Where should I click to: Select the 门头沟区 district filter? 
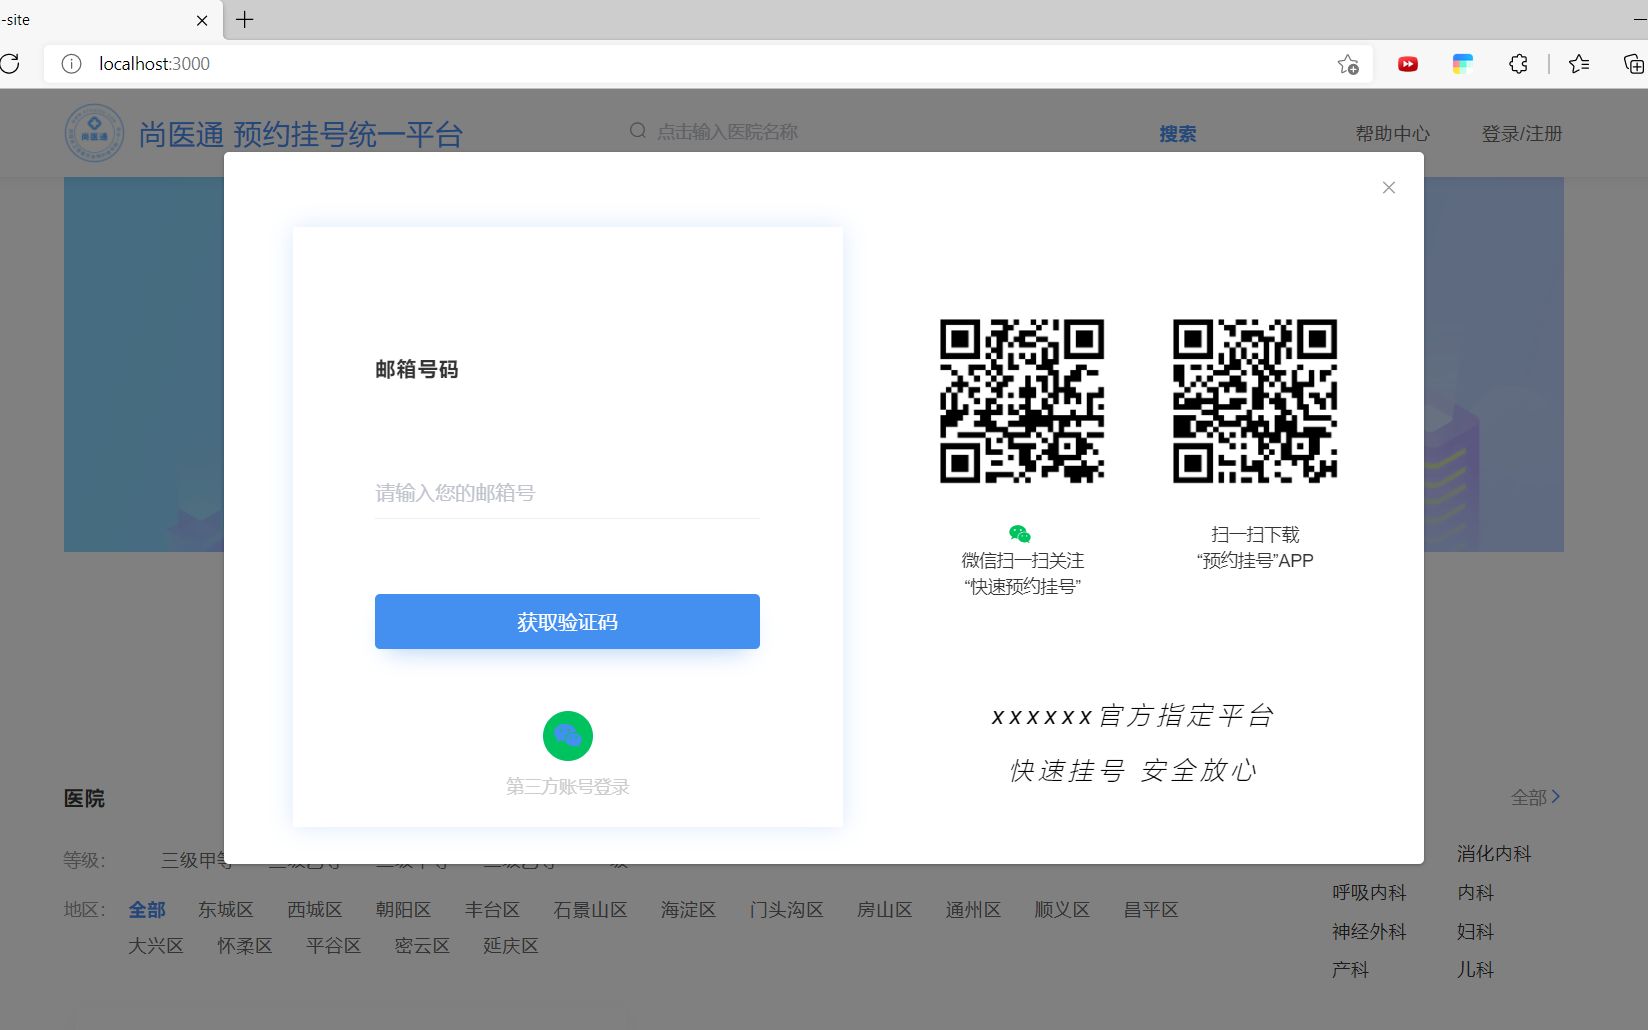[786, 910]
